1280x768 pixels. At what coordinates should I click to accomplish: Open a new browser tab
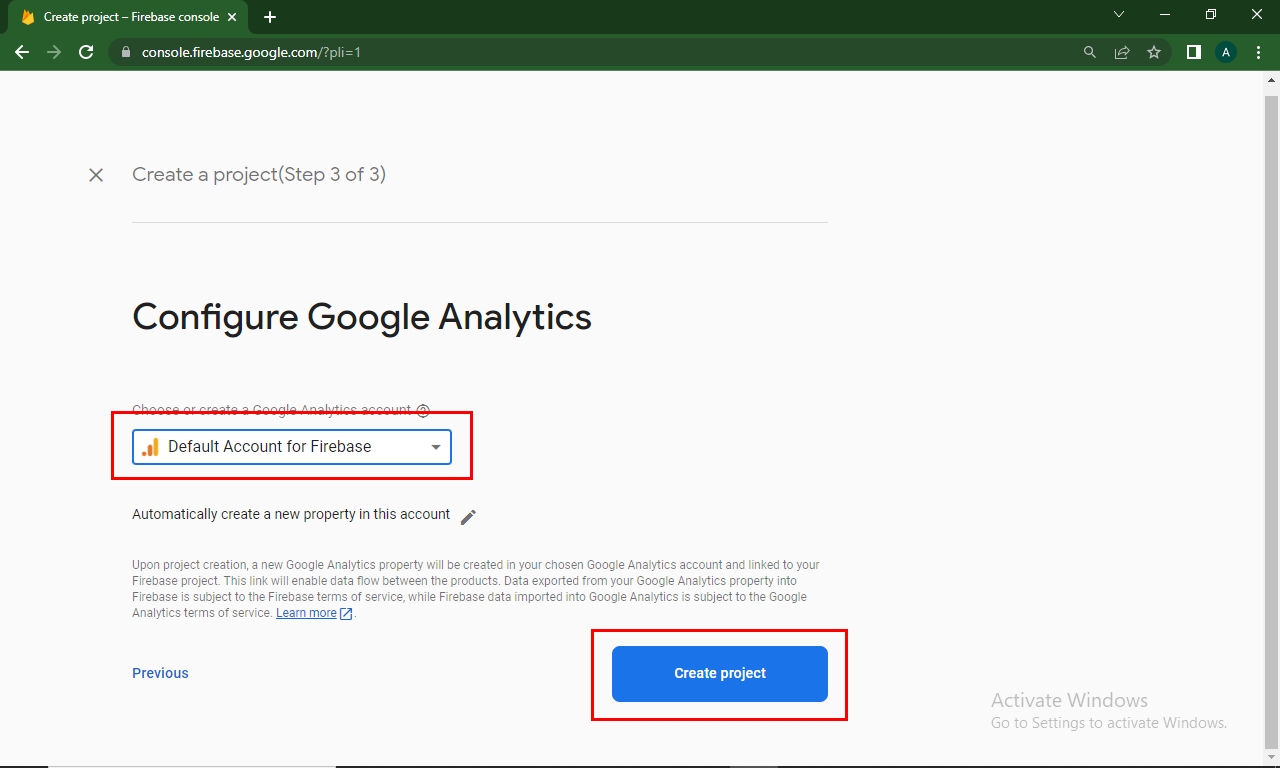tap(270, 17)
